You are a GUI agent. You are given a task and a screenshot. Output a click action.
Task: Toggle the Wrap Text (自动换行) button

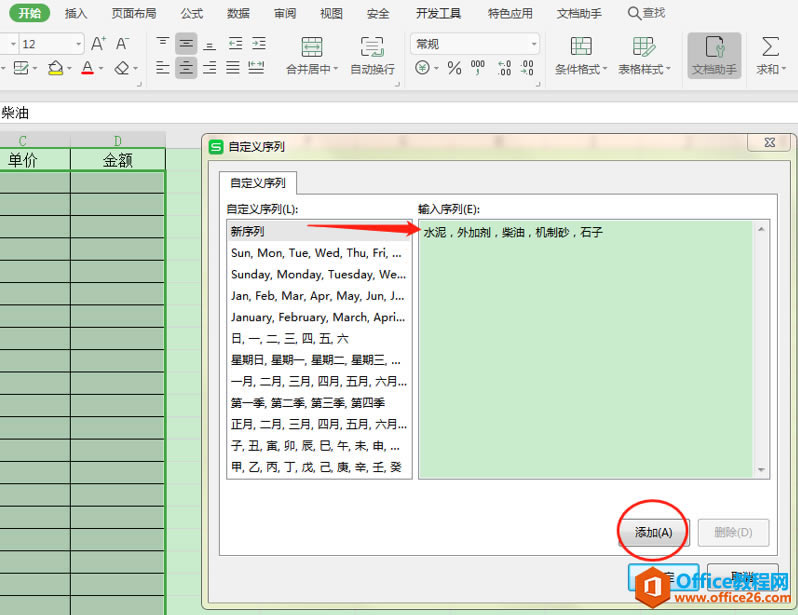(x=372, y=56)
